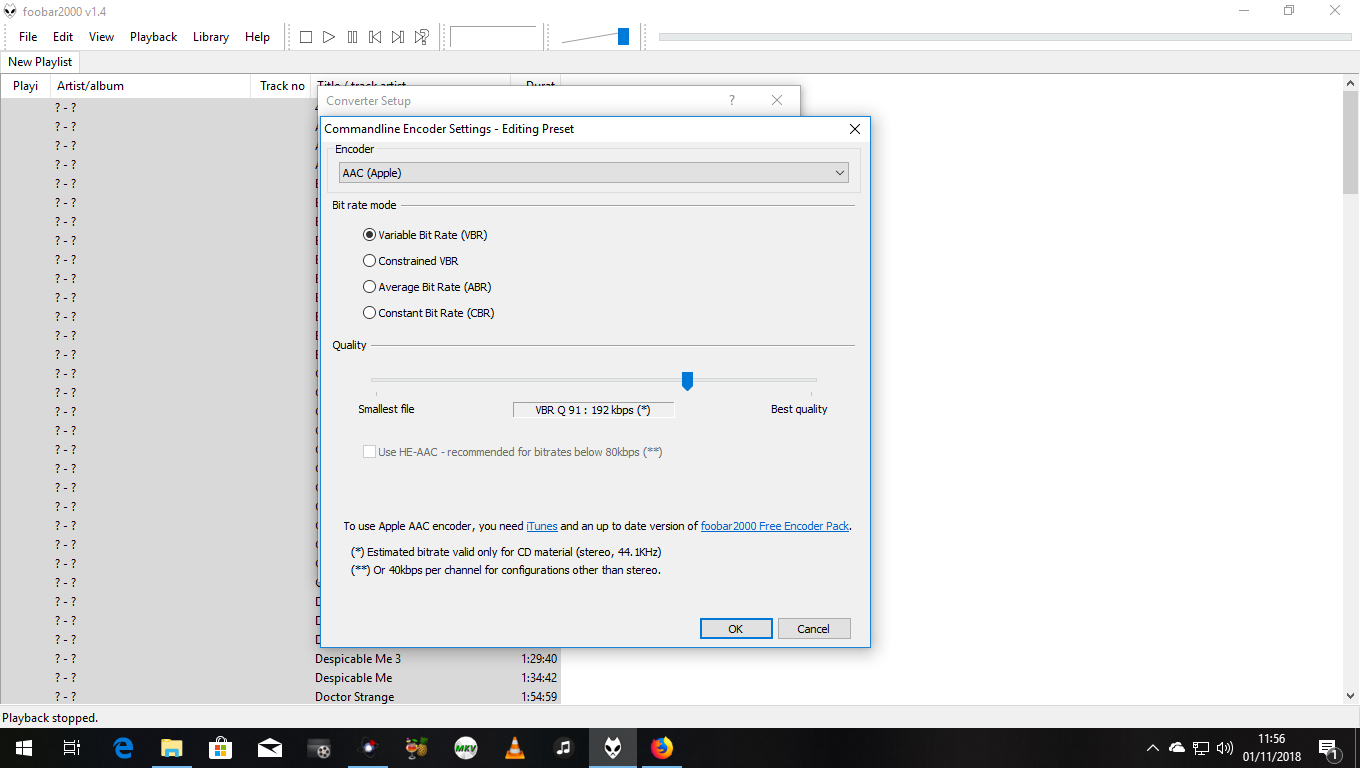Click the Playback stopped status bar text
This screenshot has width=1360, height=768.
(x=50, y=718)
